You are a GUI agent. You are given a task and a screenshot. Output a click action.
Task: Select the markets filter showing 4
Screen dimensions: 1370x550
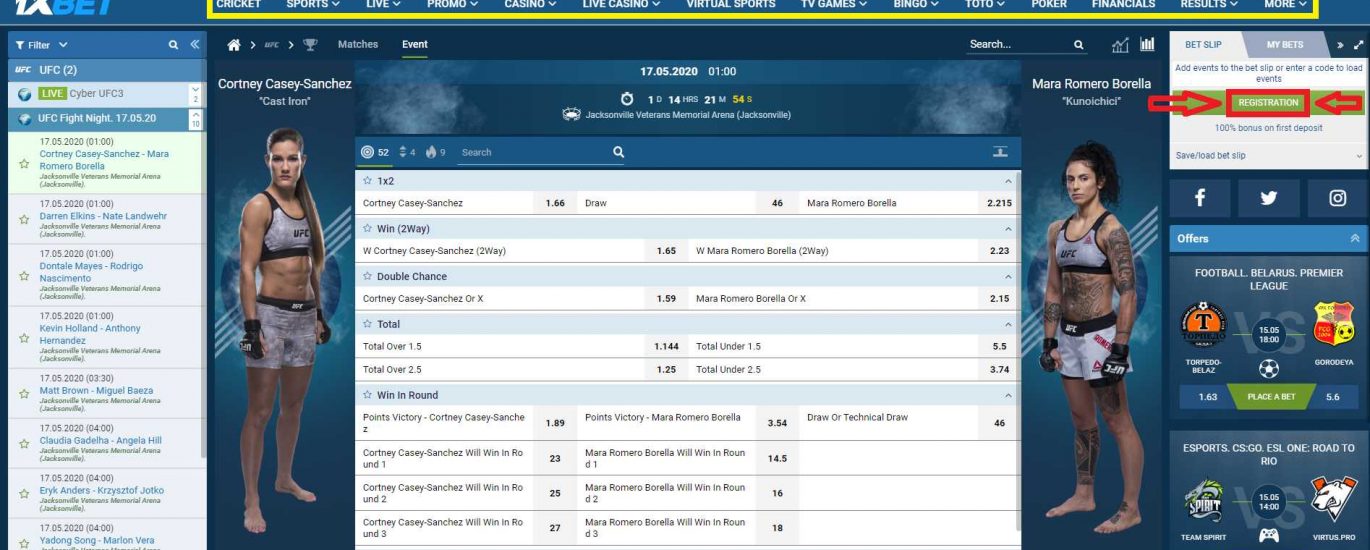[x=406, y=152]
